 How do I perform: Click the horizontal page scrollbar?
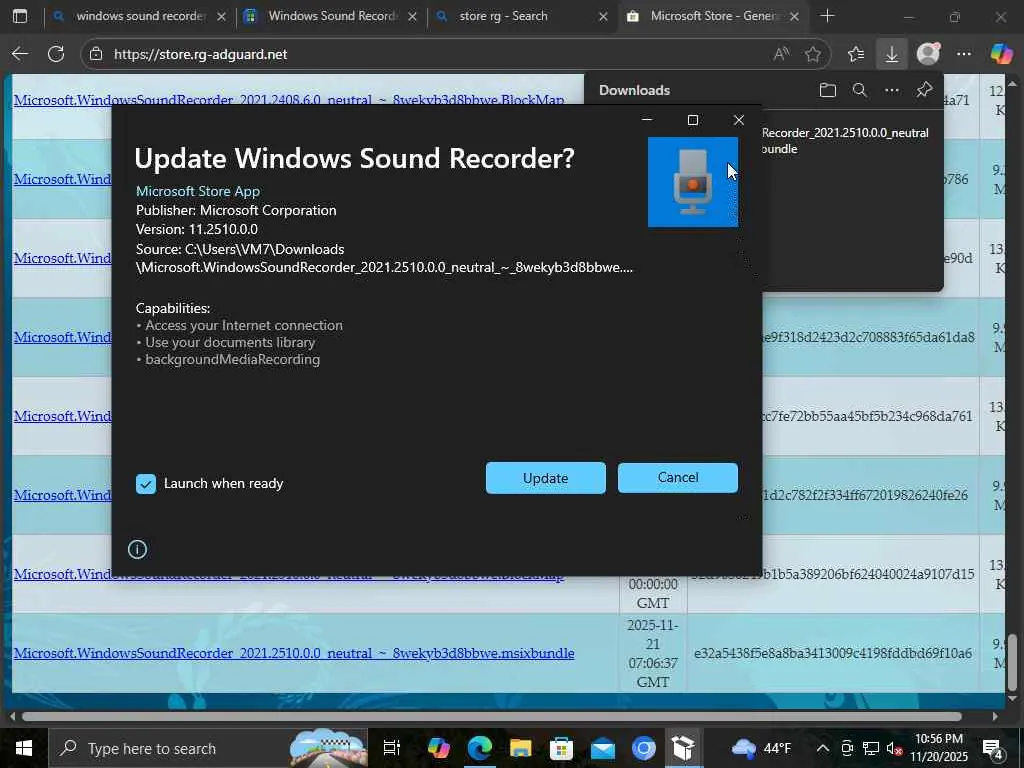click(491, 716)
